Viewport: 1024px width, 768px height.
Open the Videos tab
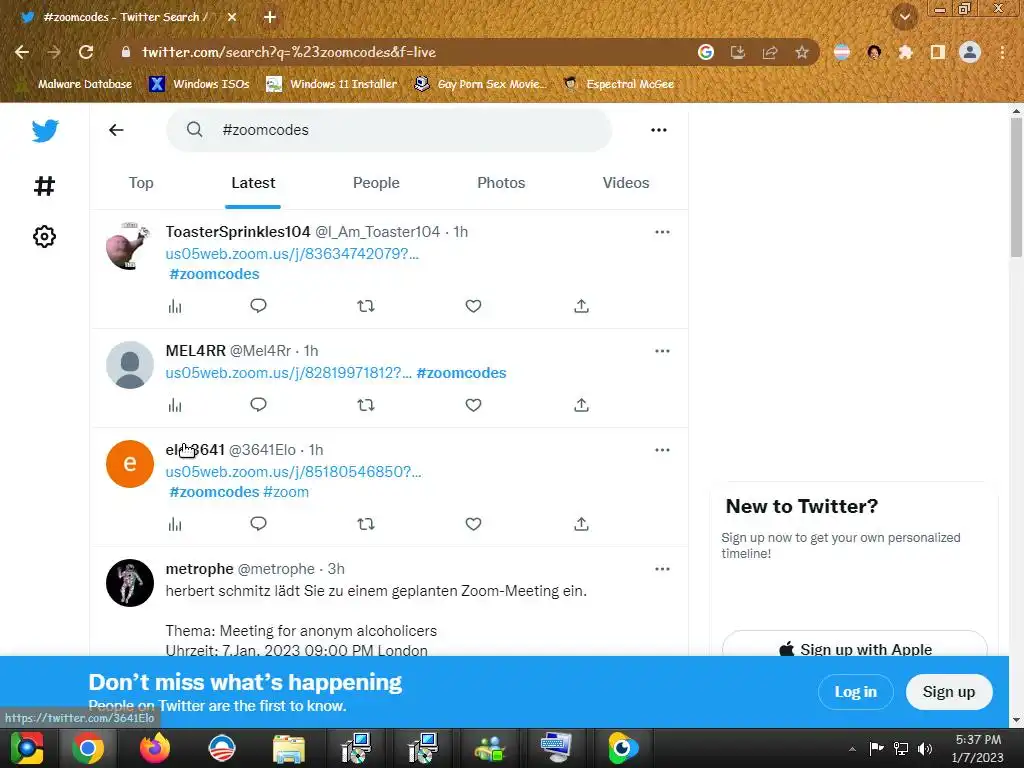click(626, 183)
